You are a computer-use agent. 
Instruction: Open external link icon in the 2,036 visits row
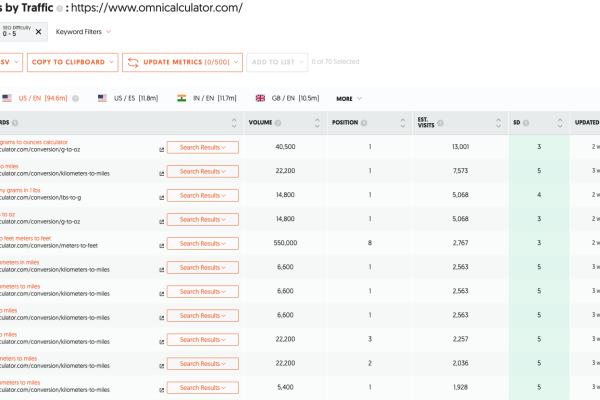point(161,366)
